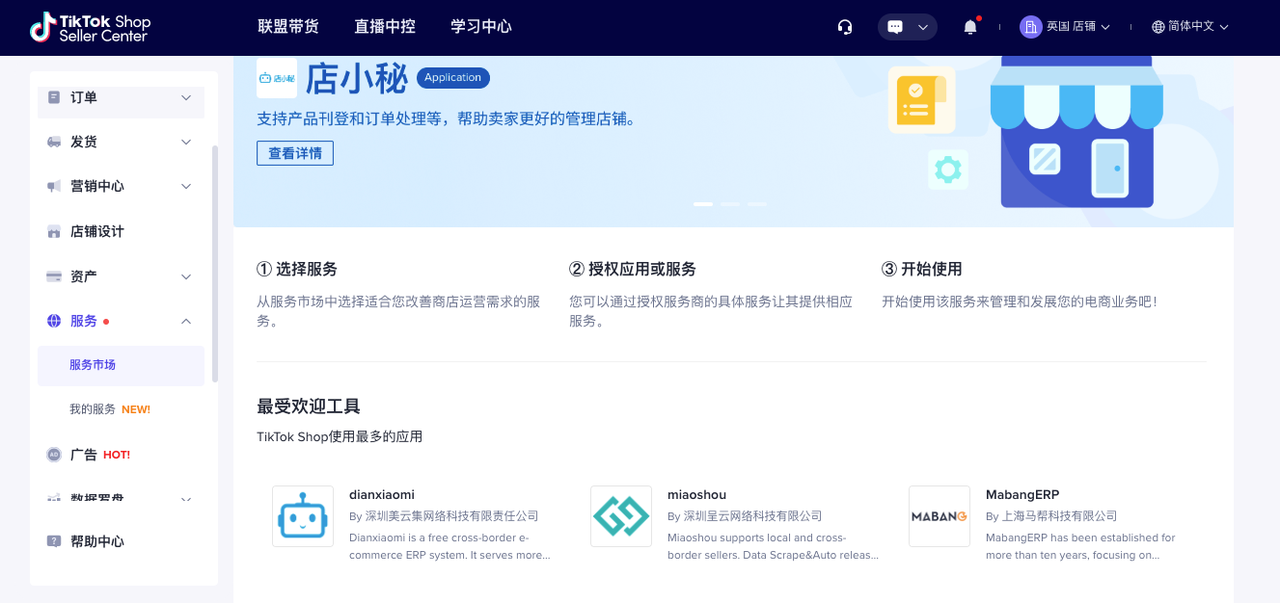This screenshot has height=603, width=1280.
Task: Click the TikTok Shop使用最多的应用 subtitle
Action: (x=340, y=437)
